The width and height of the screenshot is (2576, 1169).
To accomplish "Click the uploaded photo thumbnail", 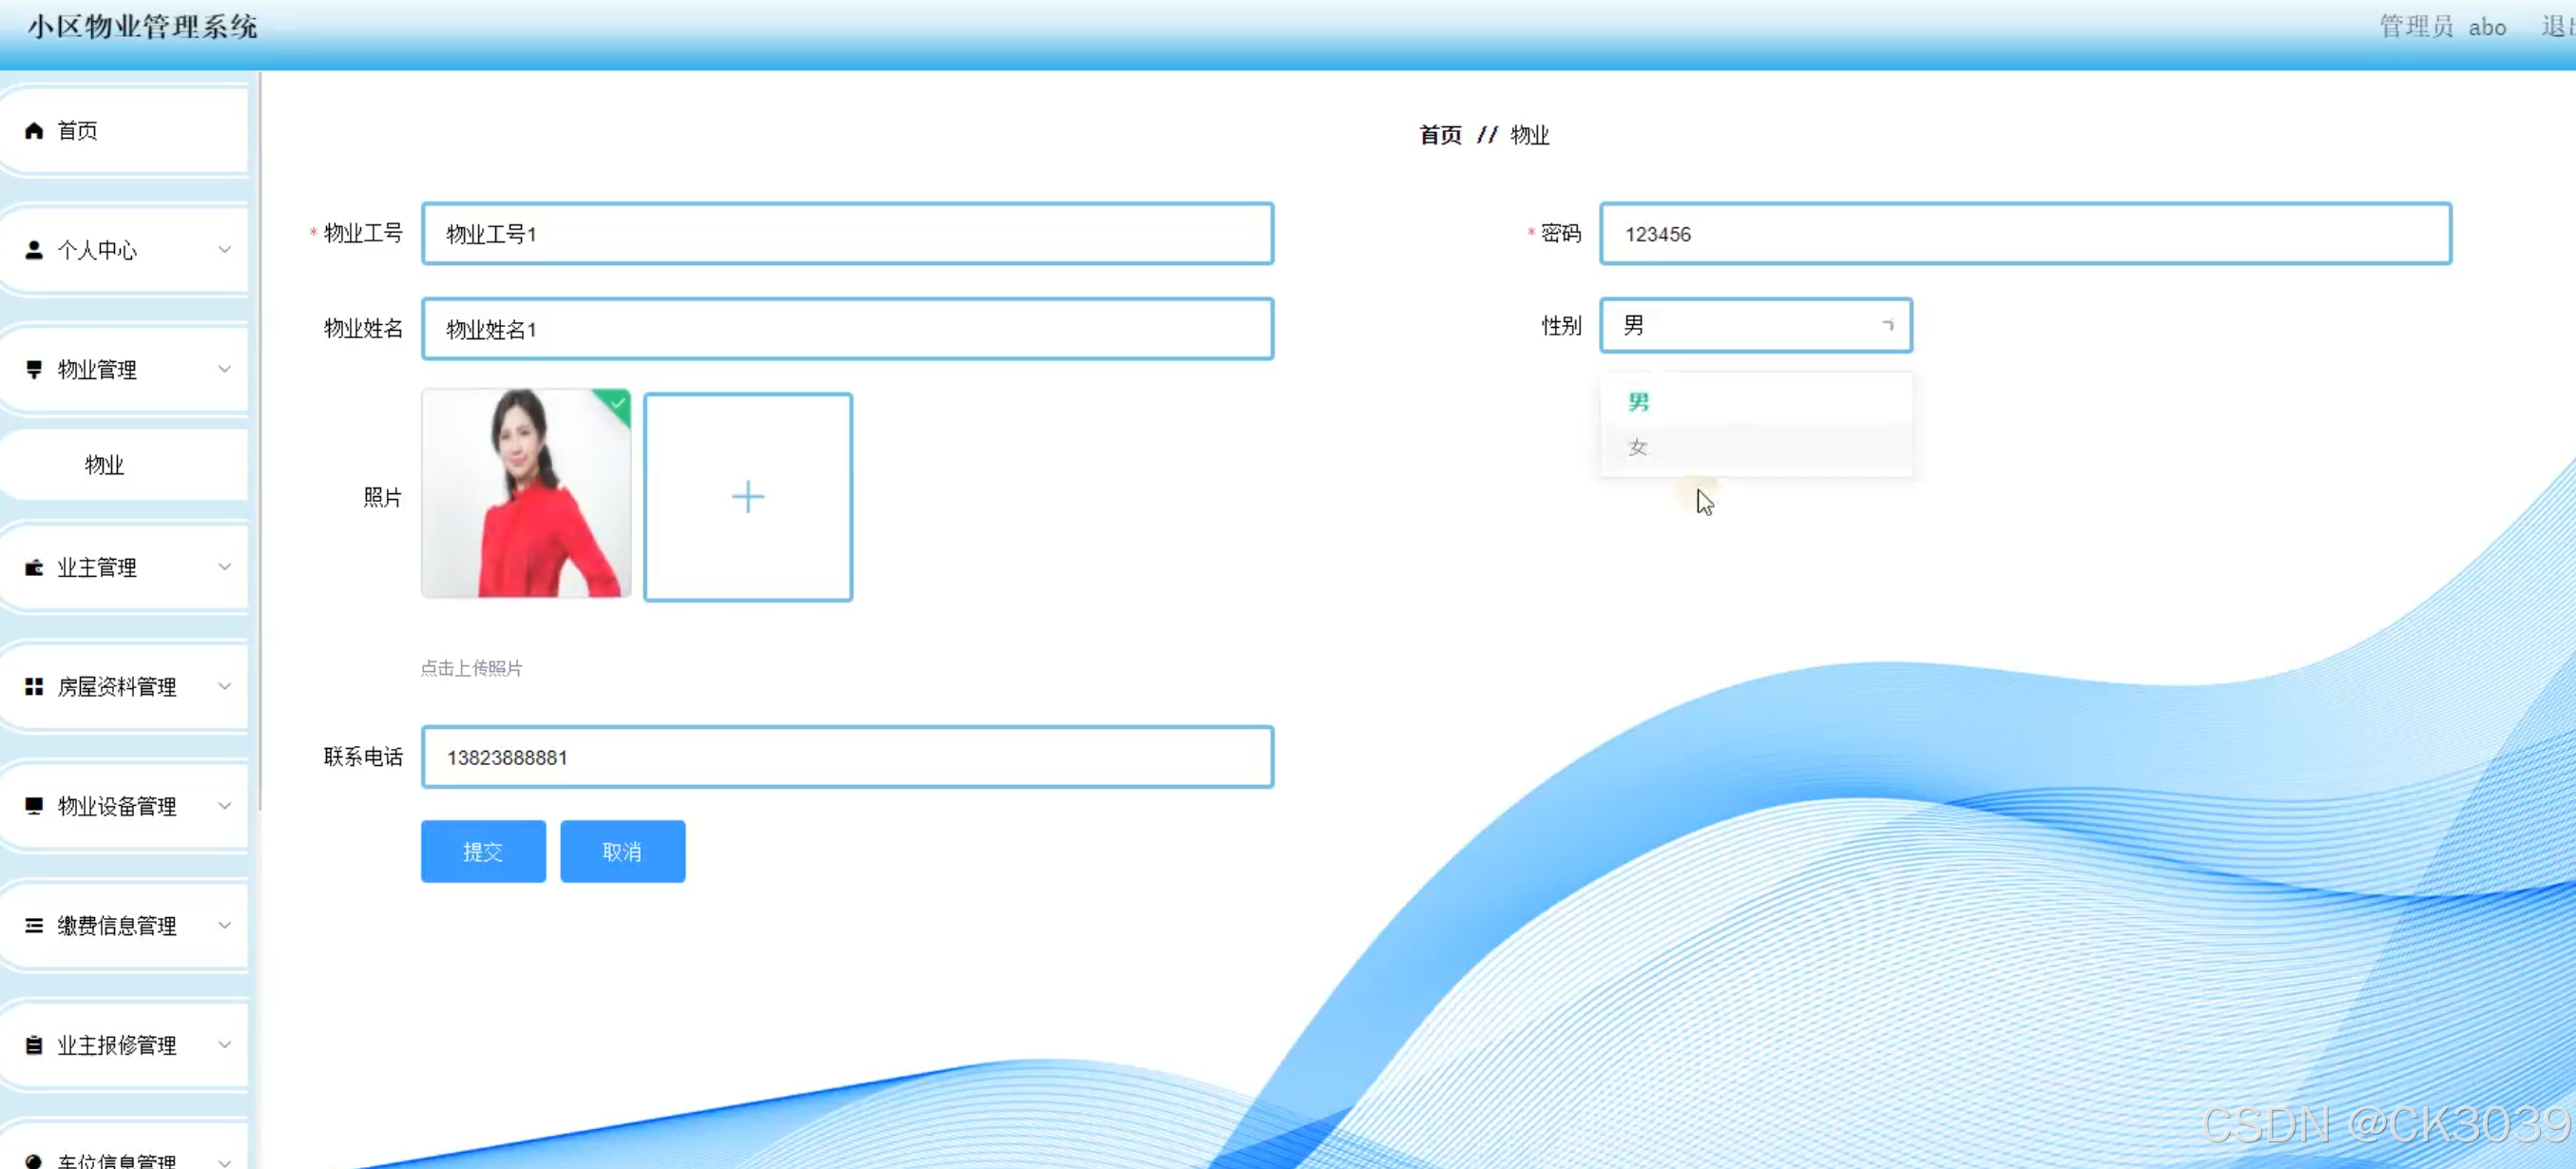I will 526,494.
